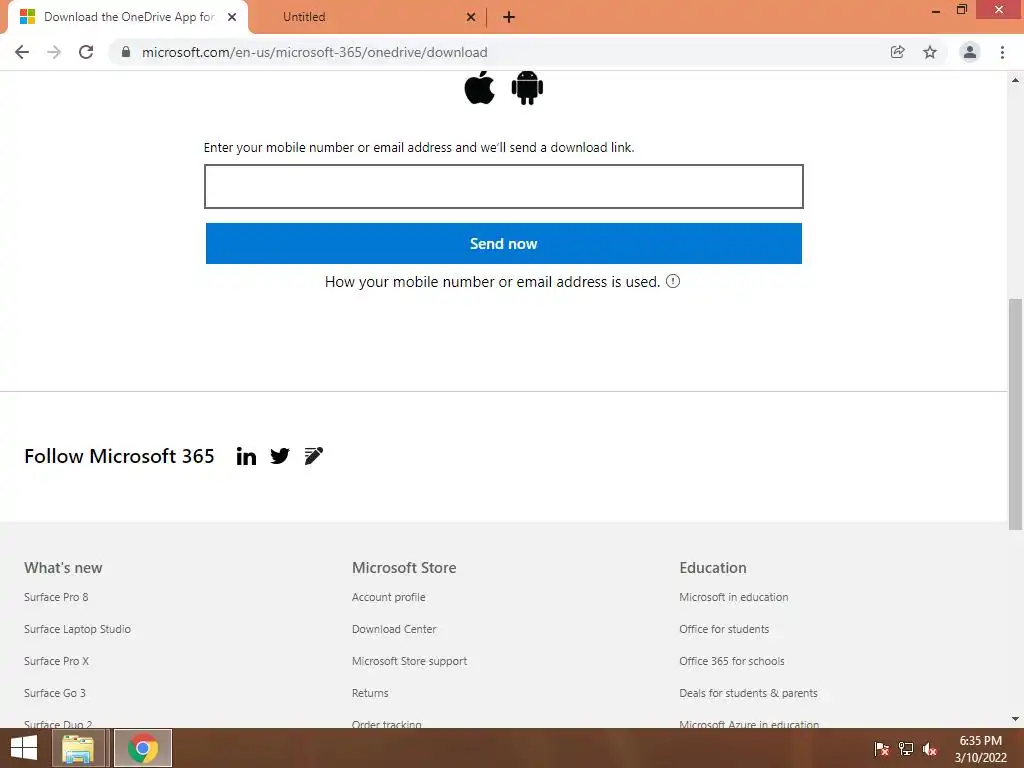1024x768 pixels.
Task: Click the 'What's new' footer heading
Action: pyautogui.click(x=63, y=568)
